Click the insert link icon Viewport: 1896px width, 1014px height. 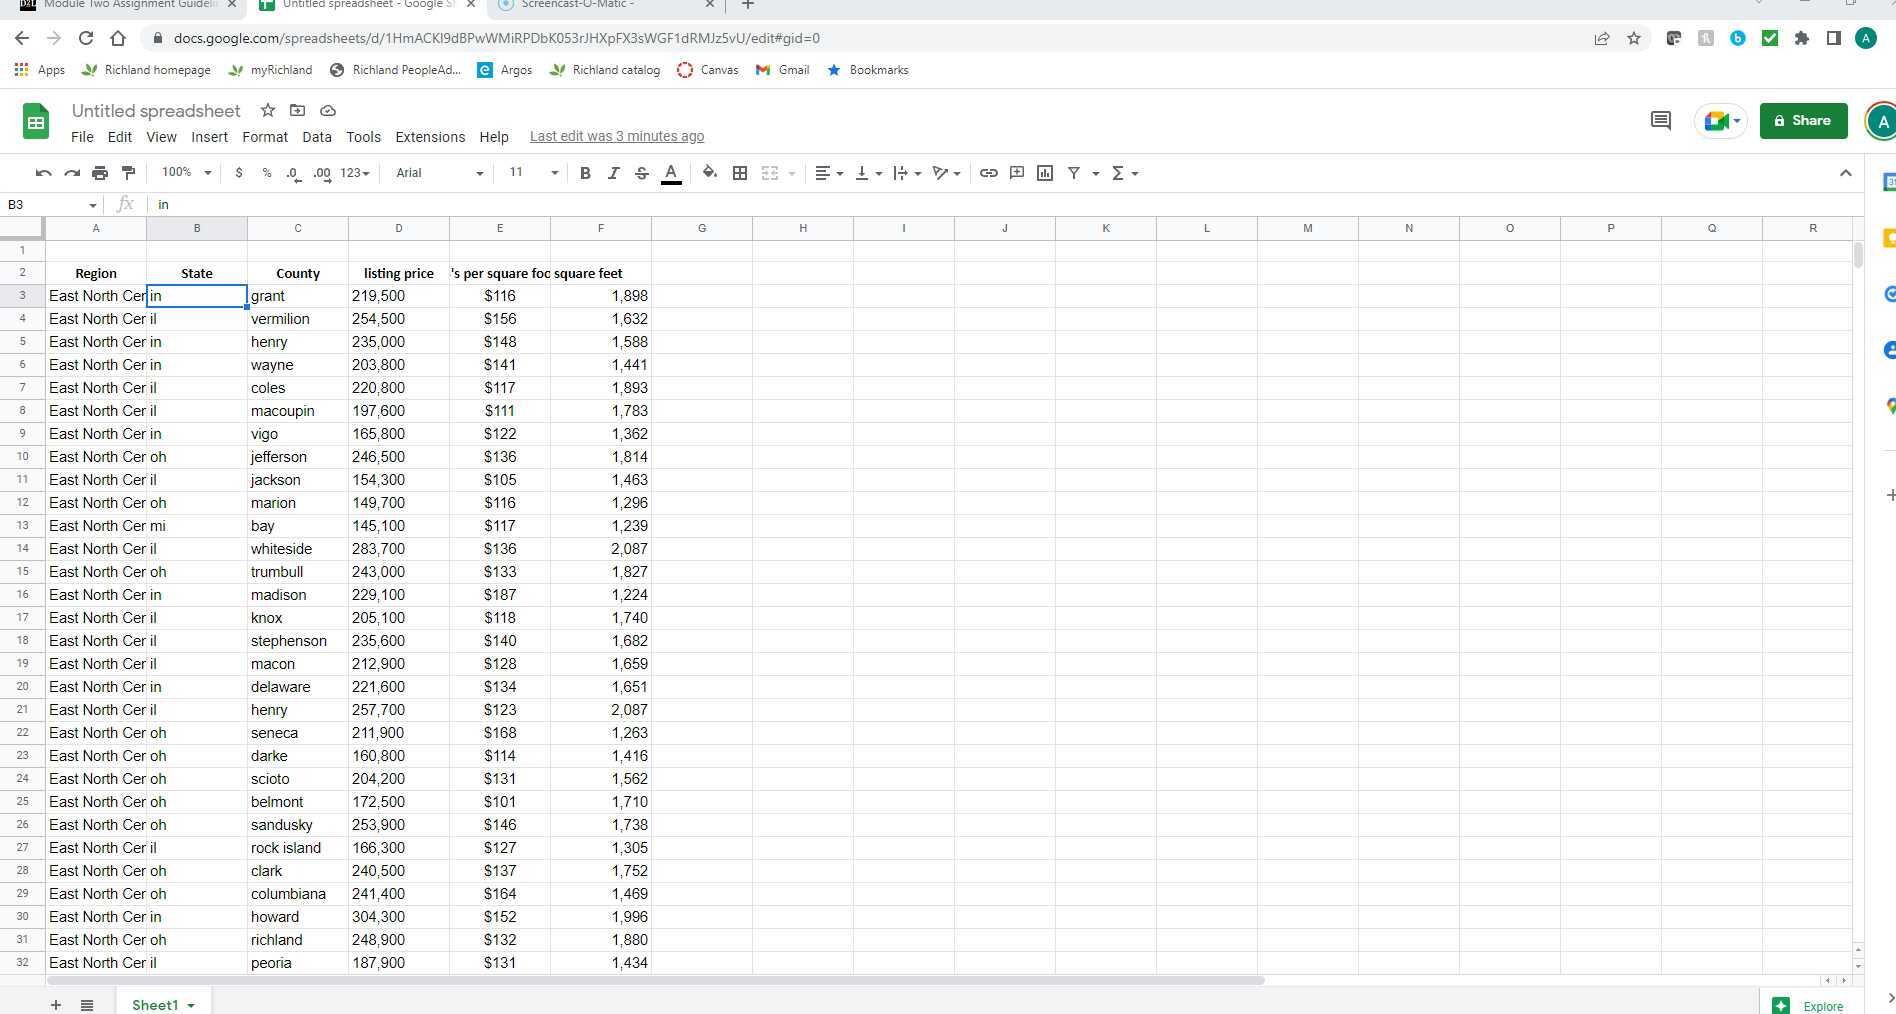pos(989,172)
